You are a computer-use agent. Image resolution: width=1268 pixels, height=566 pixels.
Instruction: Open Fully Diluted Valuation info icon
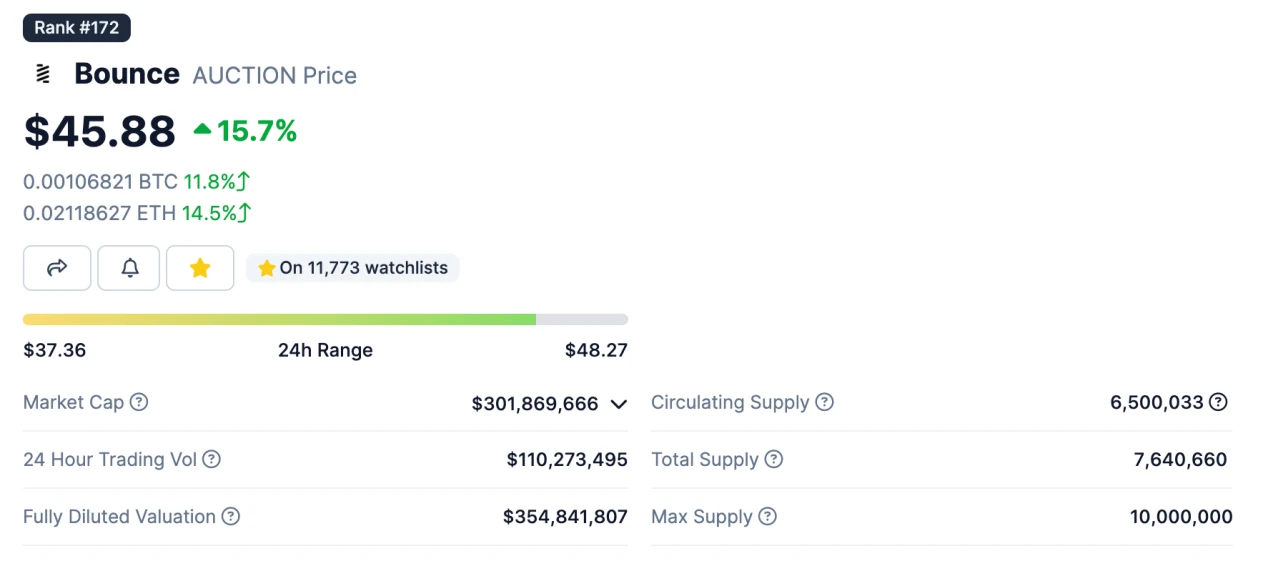click(230, 516)
